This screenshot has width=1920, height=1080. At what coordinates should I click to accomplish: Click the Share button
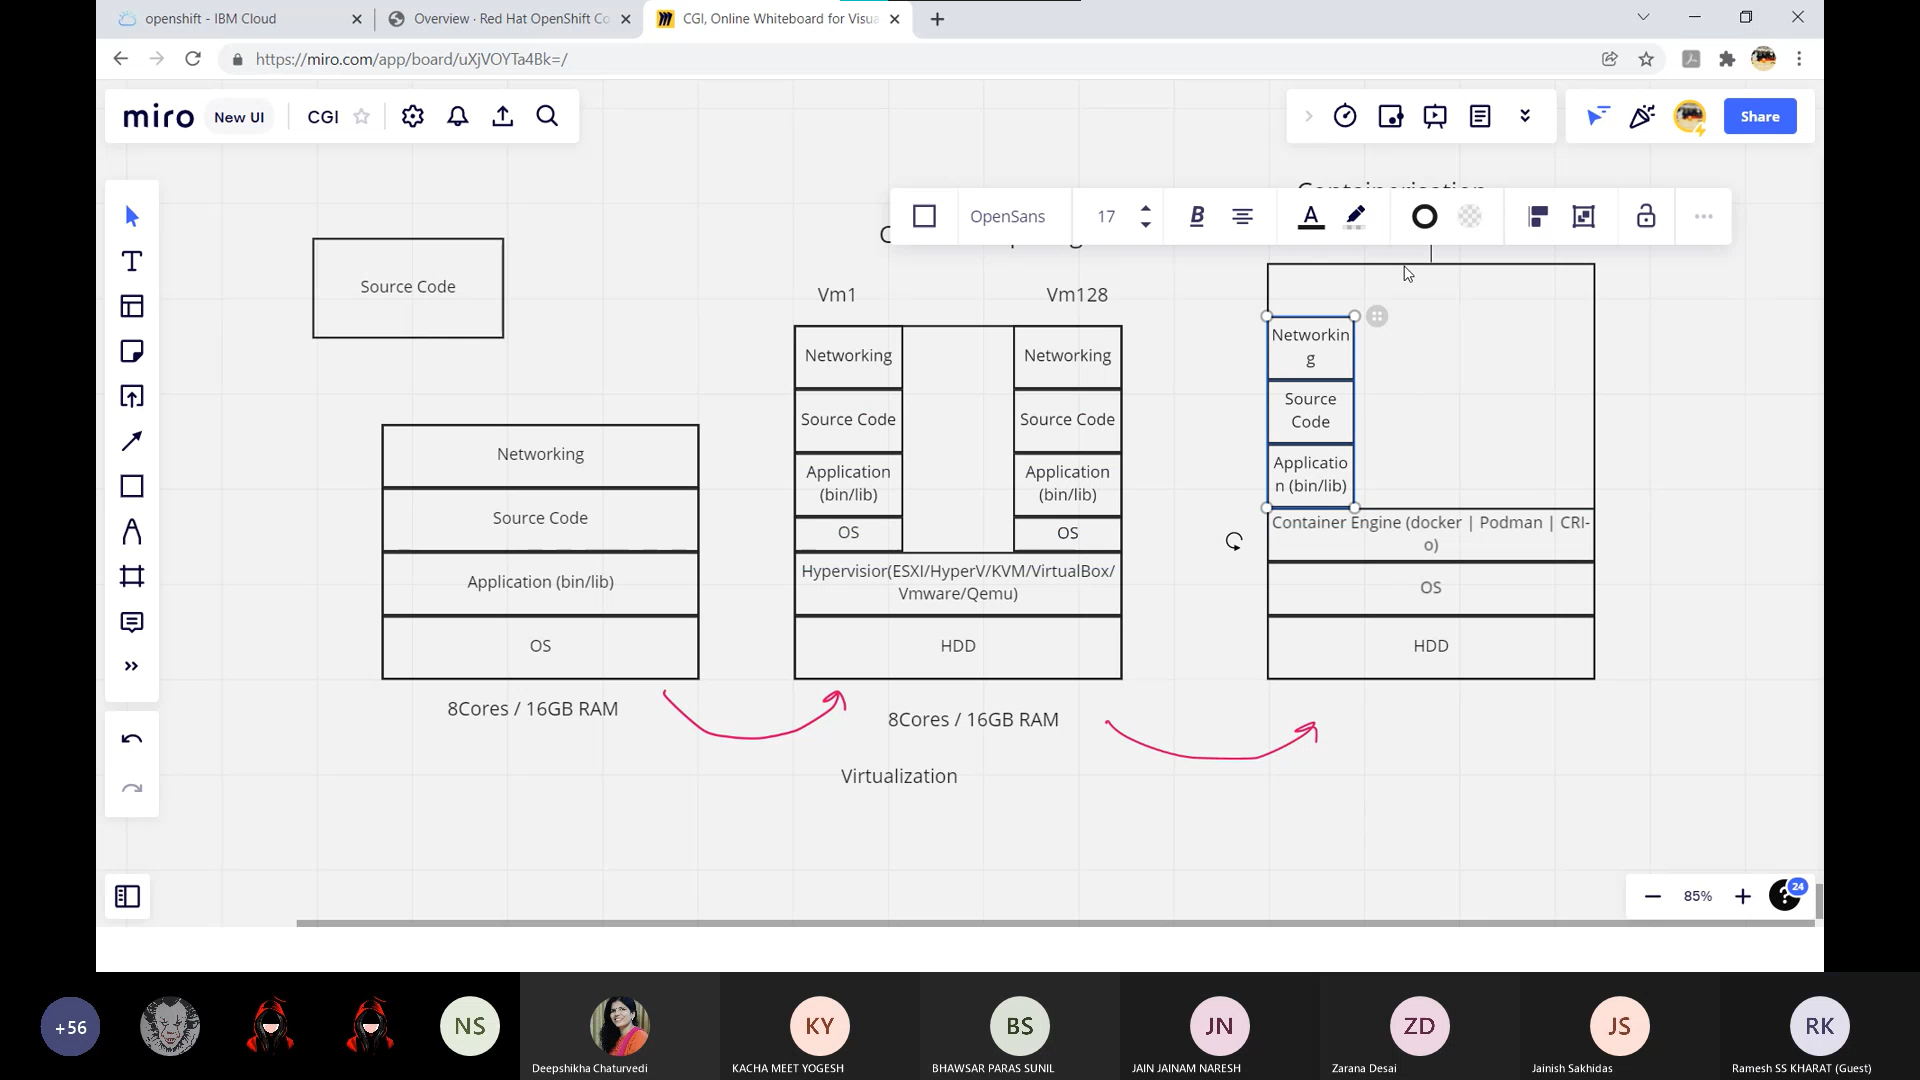click(1759, 116)
